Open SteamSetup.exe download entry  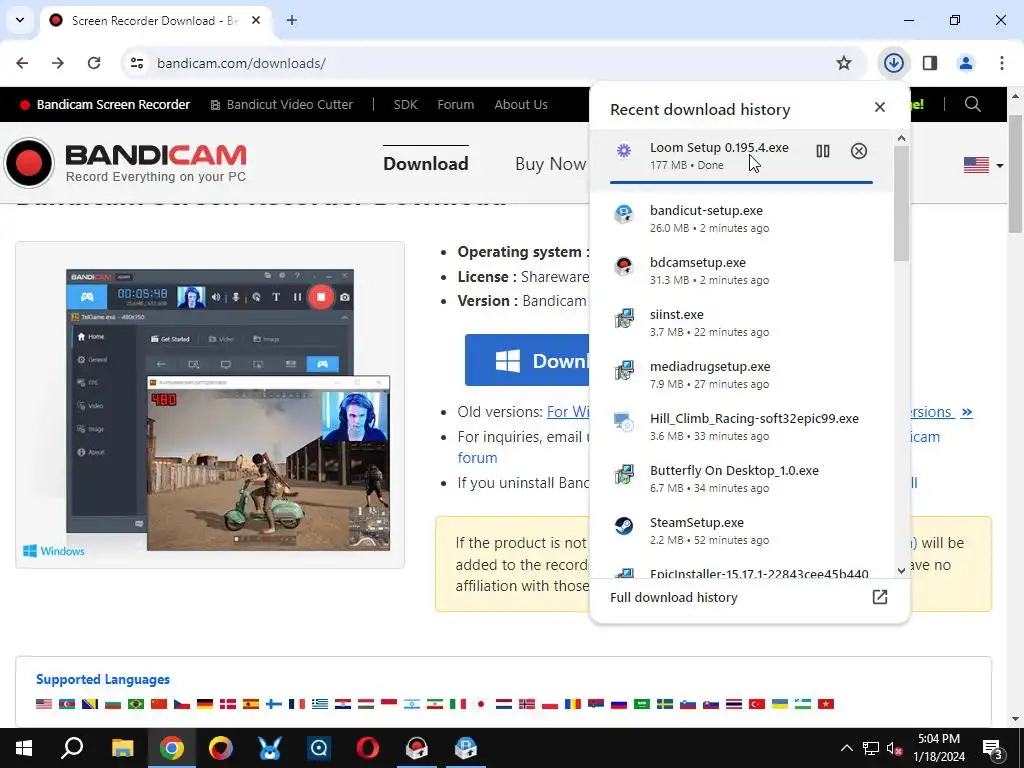click(741, 531)
